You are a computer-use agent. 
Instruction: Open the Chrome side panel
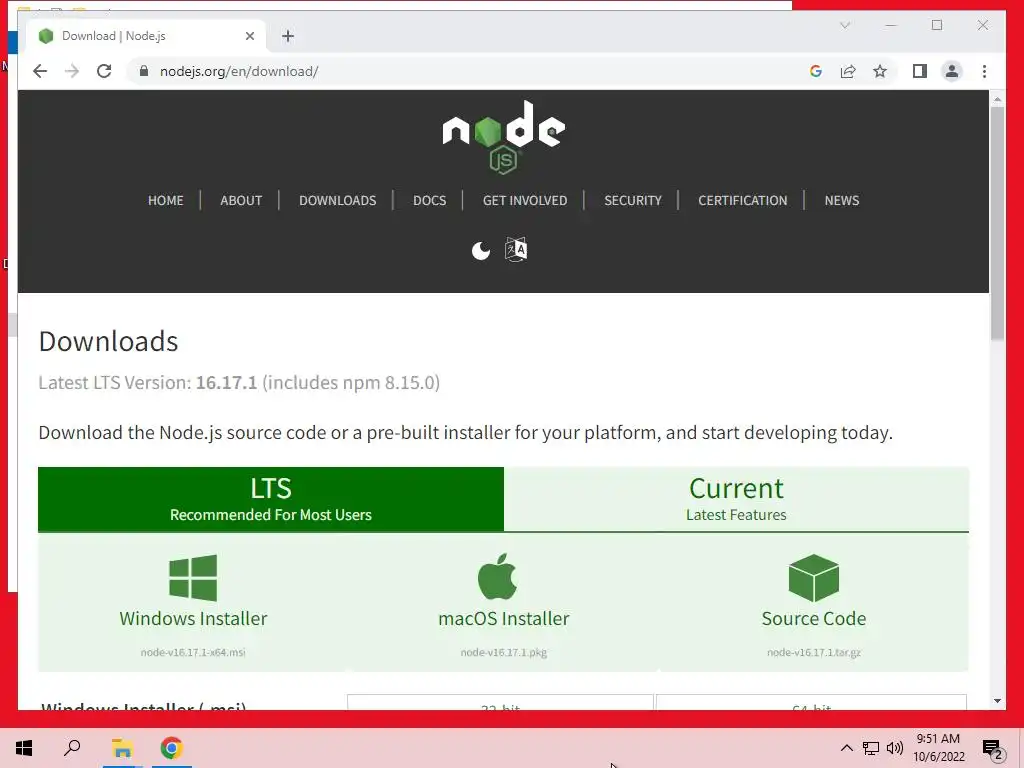920,71
